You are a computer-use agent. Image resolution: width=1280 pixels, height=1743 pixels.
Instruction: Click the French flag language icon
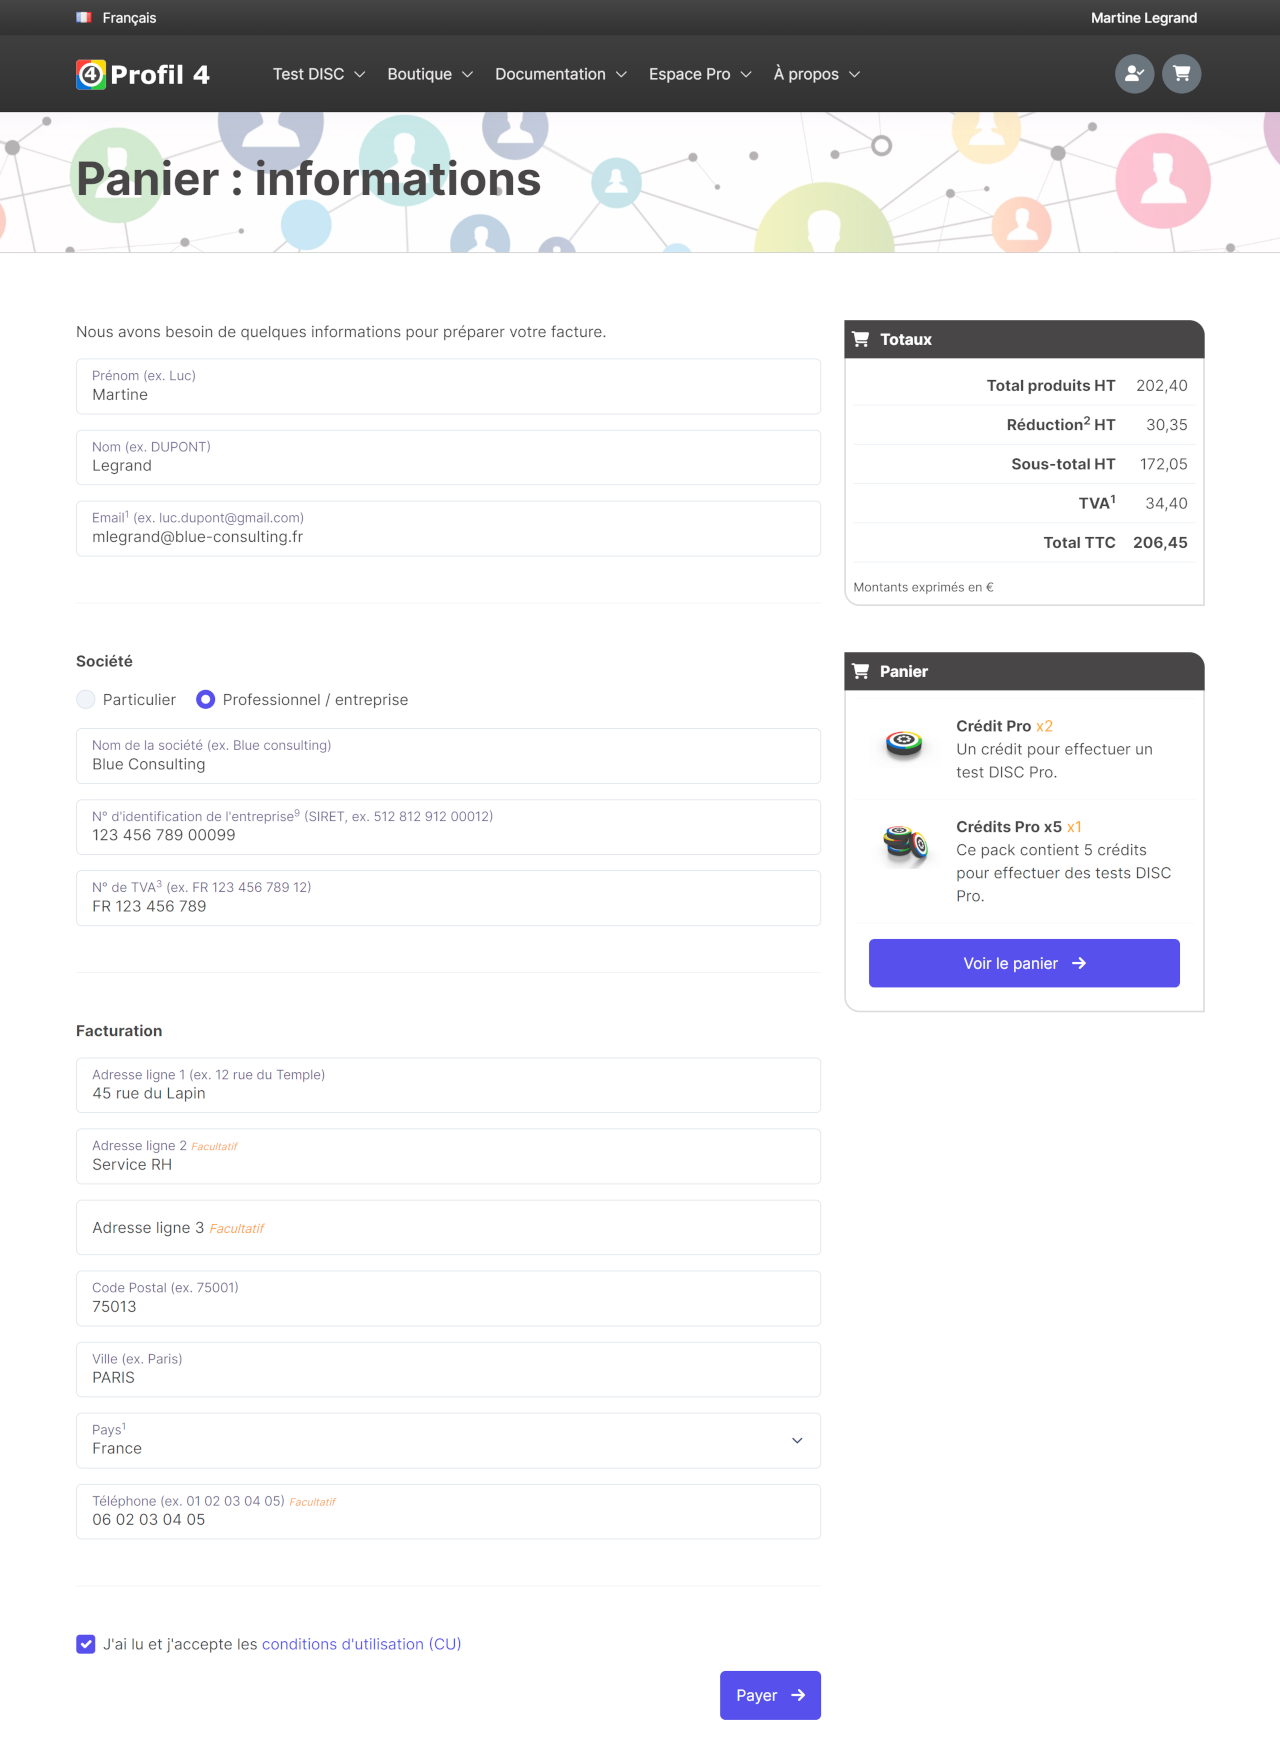tap(84, 18)
